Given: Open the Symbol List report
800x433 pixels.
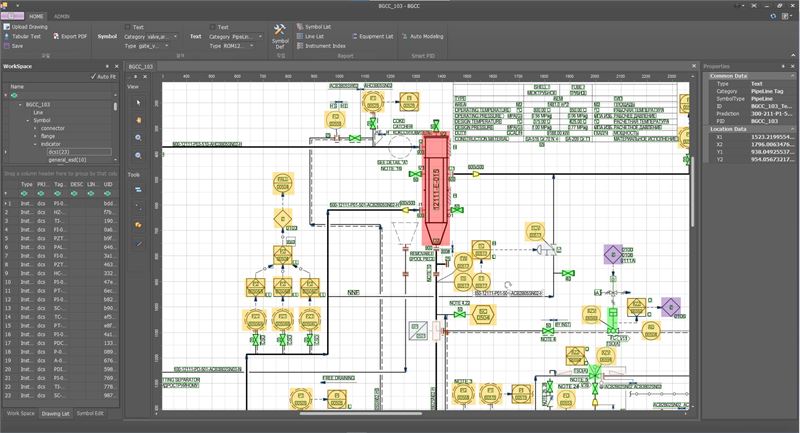Looking at the screenshot, I should tap(314, 27).
